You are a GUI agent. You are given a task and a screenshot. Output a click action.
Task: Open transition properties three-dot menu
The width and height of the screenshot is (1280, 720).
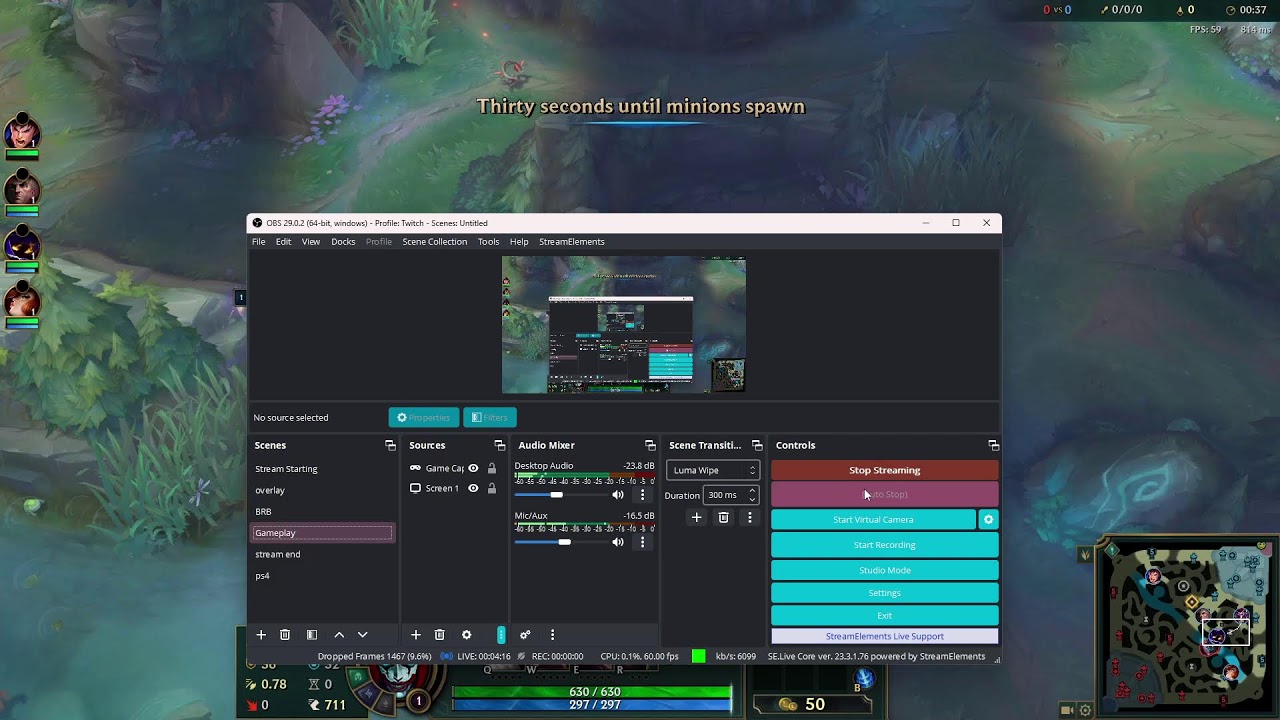pyautogui.click(x=749, y=517)
